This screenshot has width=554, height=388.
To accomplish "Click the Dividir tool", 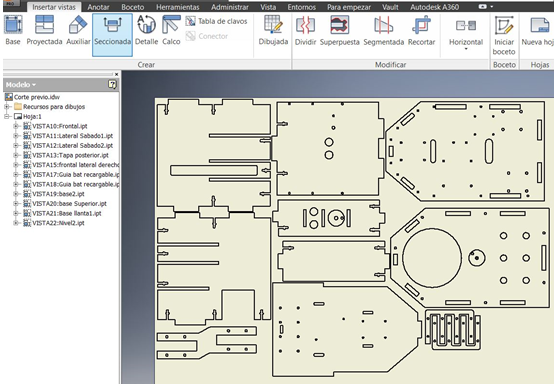I will (305, 31).
